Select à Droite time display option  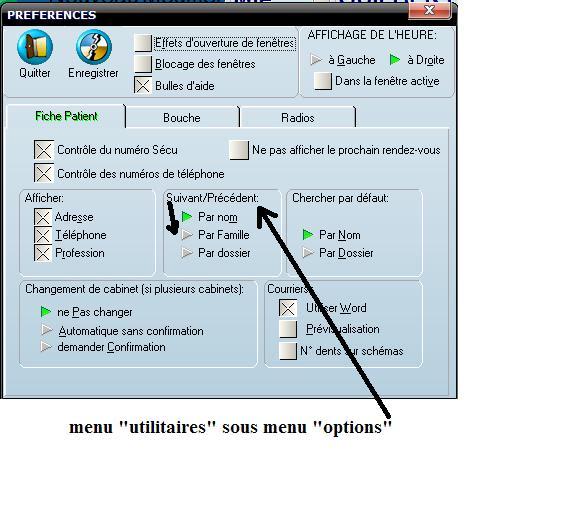click(x=395, y=60)
